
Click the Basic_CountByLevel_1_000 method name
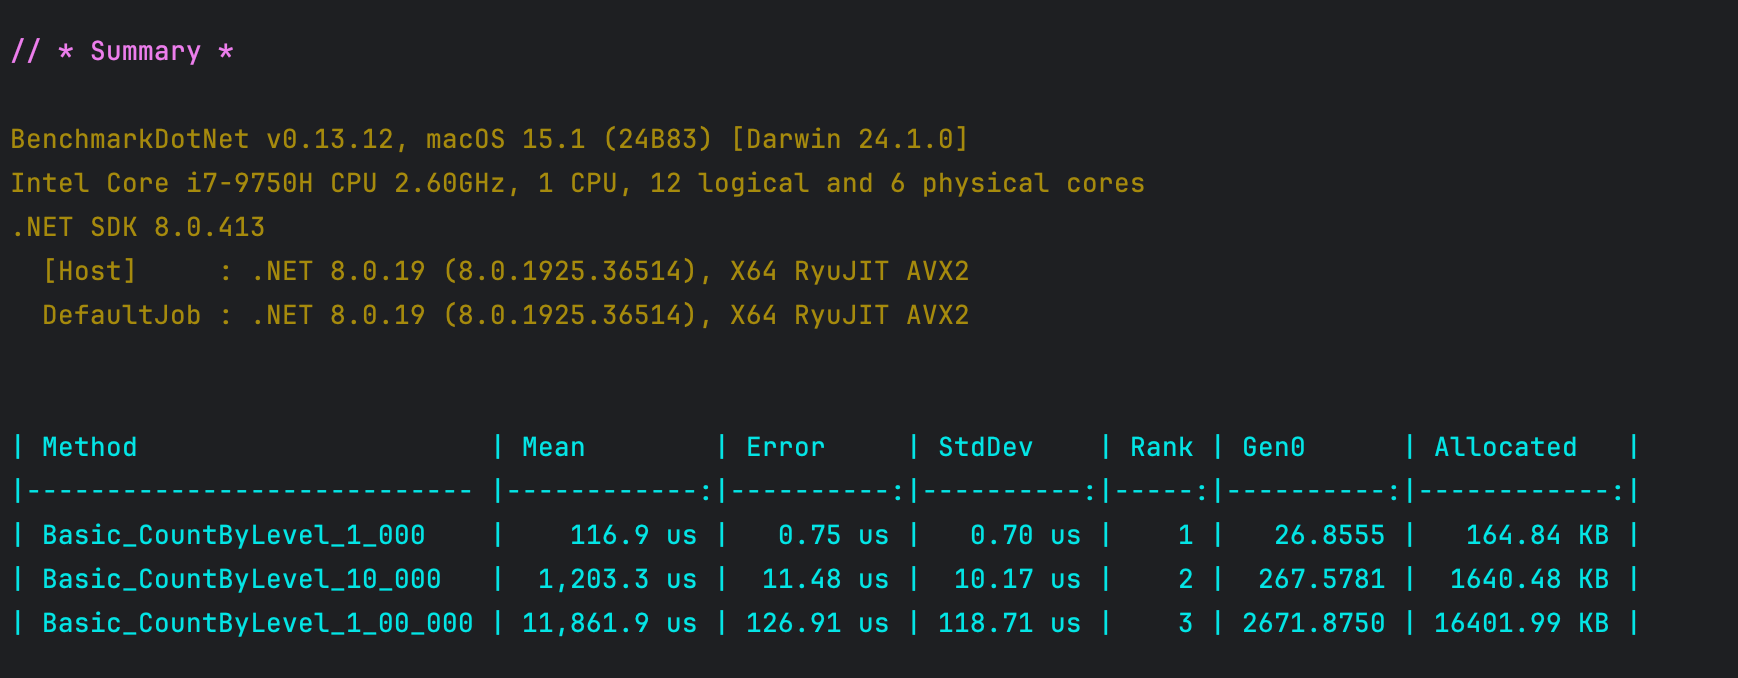[234, 535]
